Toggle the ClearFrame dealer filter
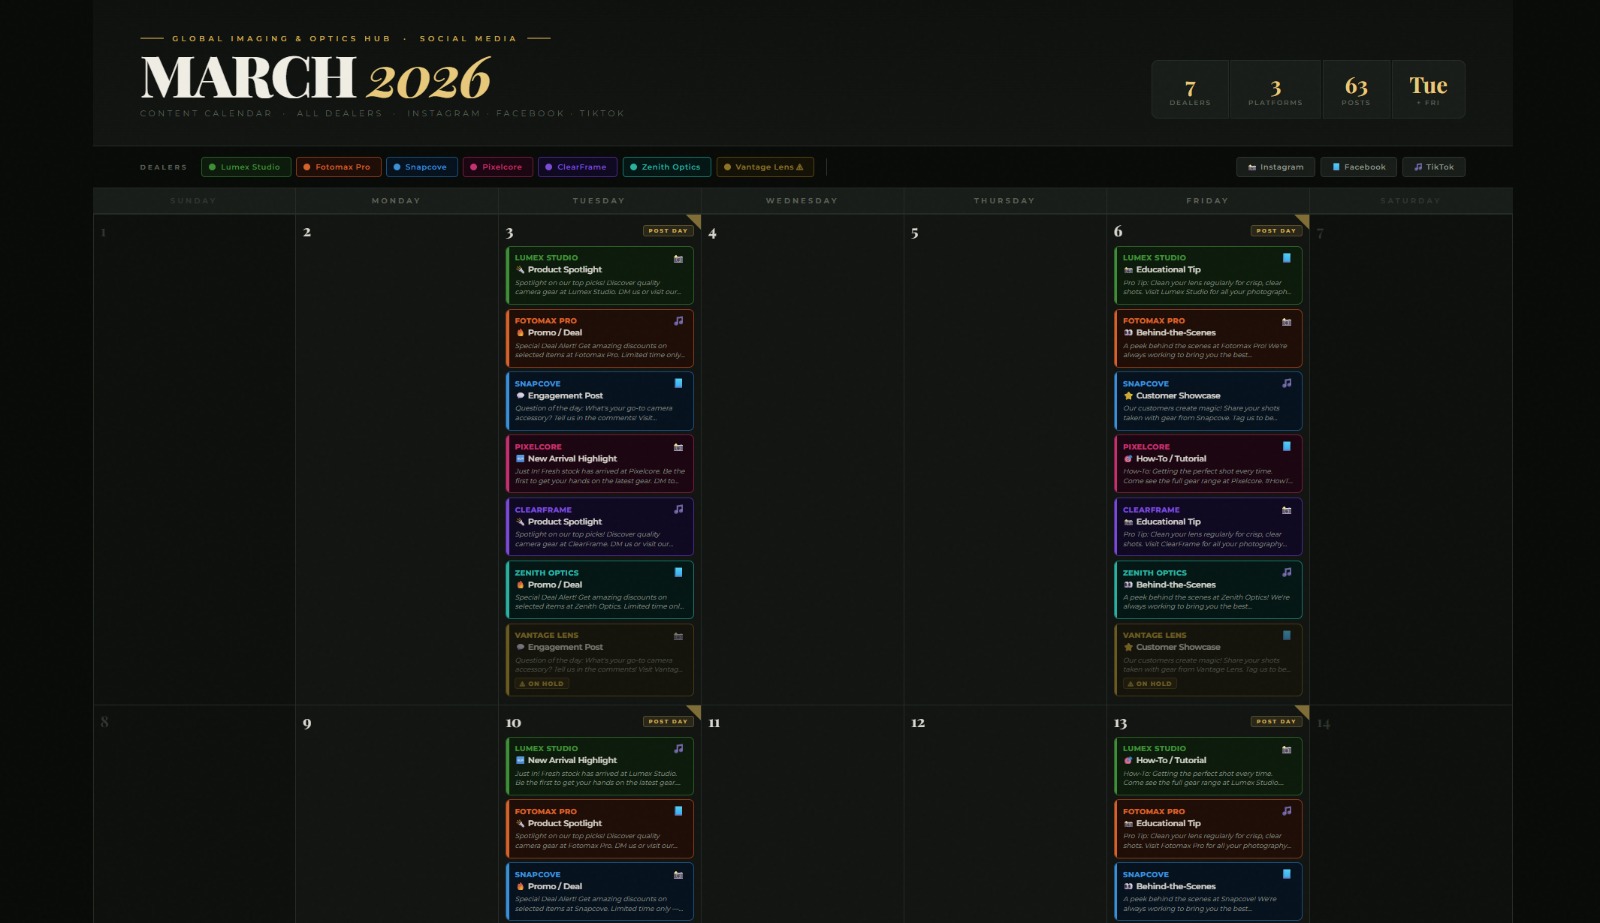Image resolution: width=1600 pixels, height=923 pixels. [577, 167]
